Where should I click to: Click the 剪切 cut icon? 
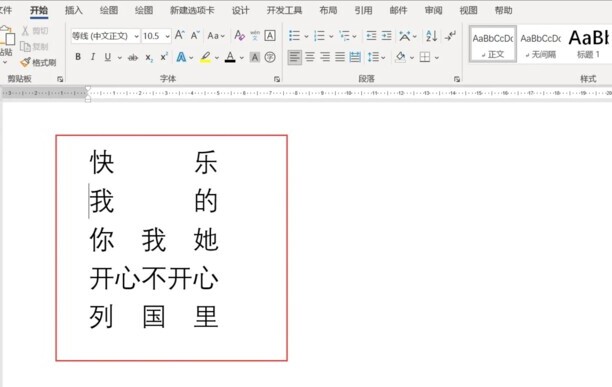(25, 30)
